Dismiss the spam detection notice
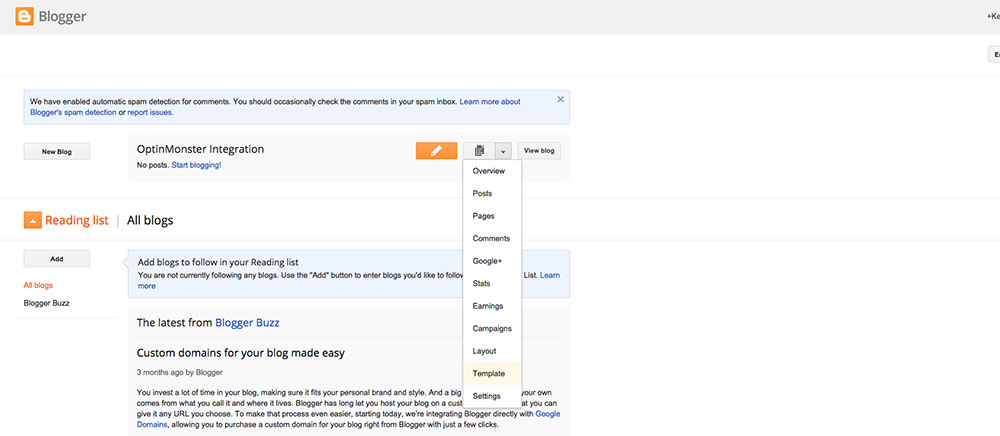Image resolution: width=1000 pixels, height=436 pixels. click(x=561, y=99)
